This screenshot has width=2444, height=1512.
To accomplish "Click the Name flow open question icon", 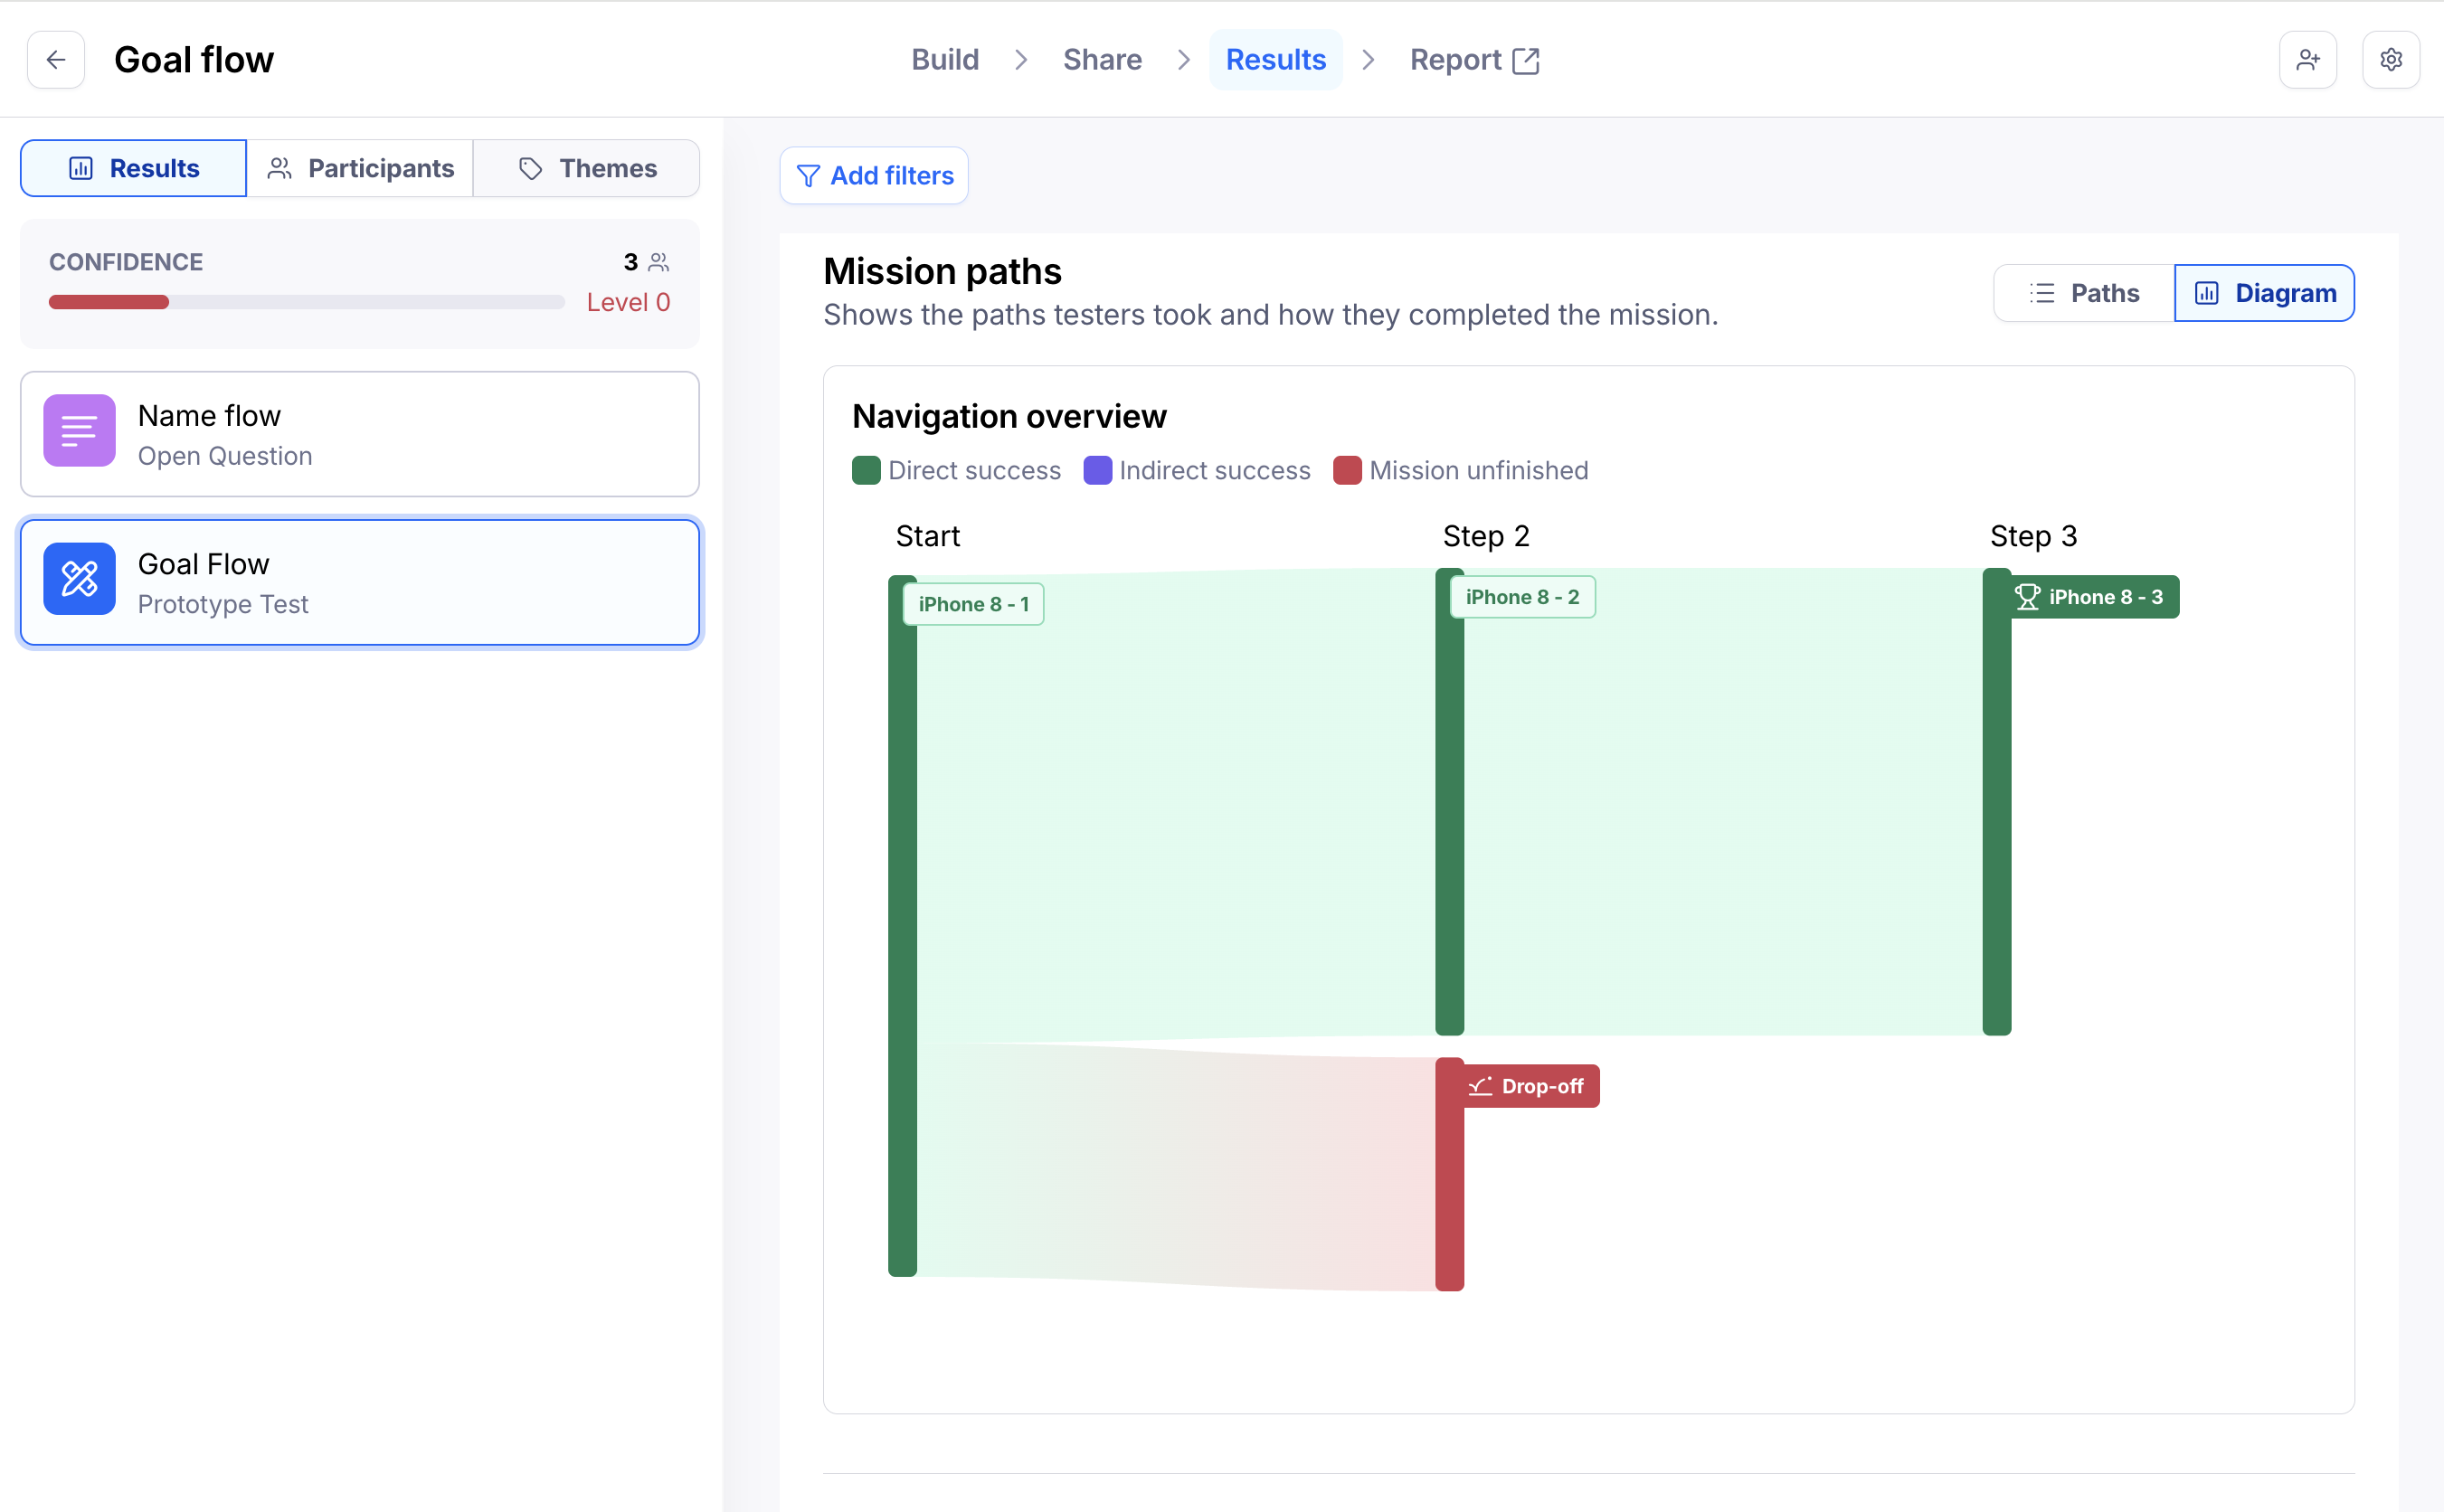I will 79,431.
